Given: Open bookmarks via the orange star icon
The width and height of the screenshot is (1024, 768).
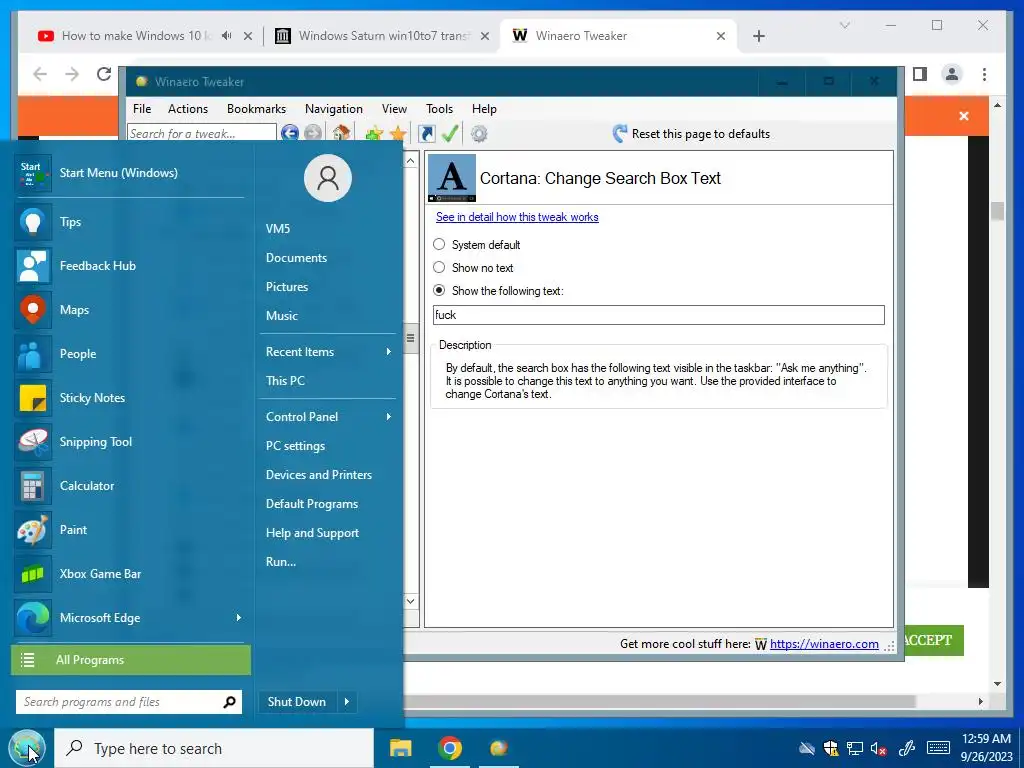Looking at the screenshot, I should point(398,134).
